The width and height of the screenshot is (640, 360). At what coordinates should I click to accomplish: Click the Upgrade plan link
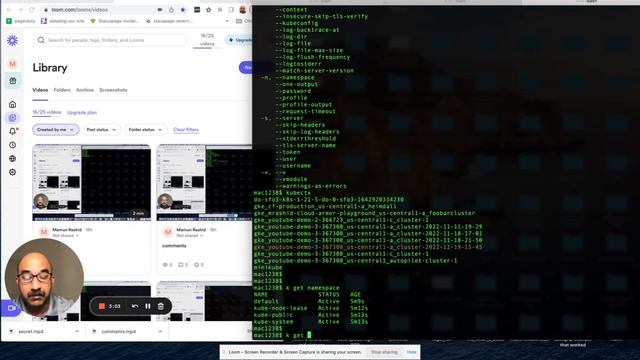point(82,113)
